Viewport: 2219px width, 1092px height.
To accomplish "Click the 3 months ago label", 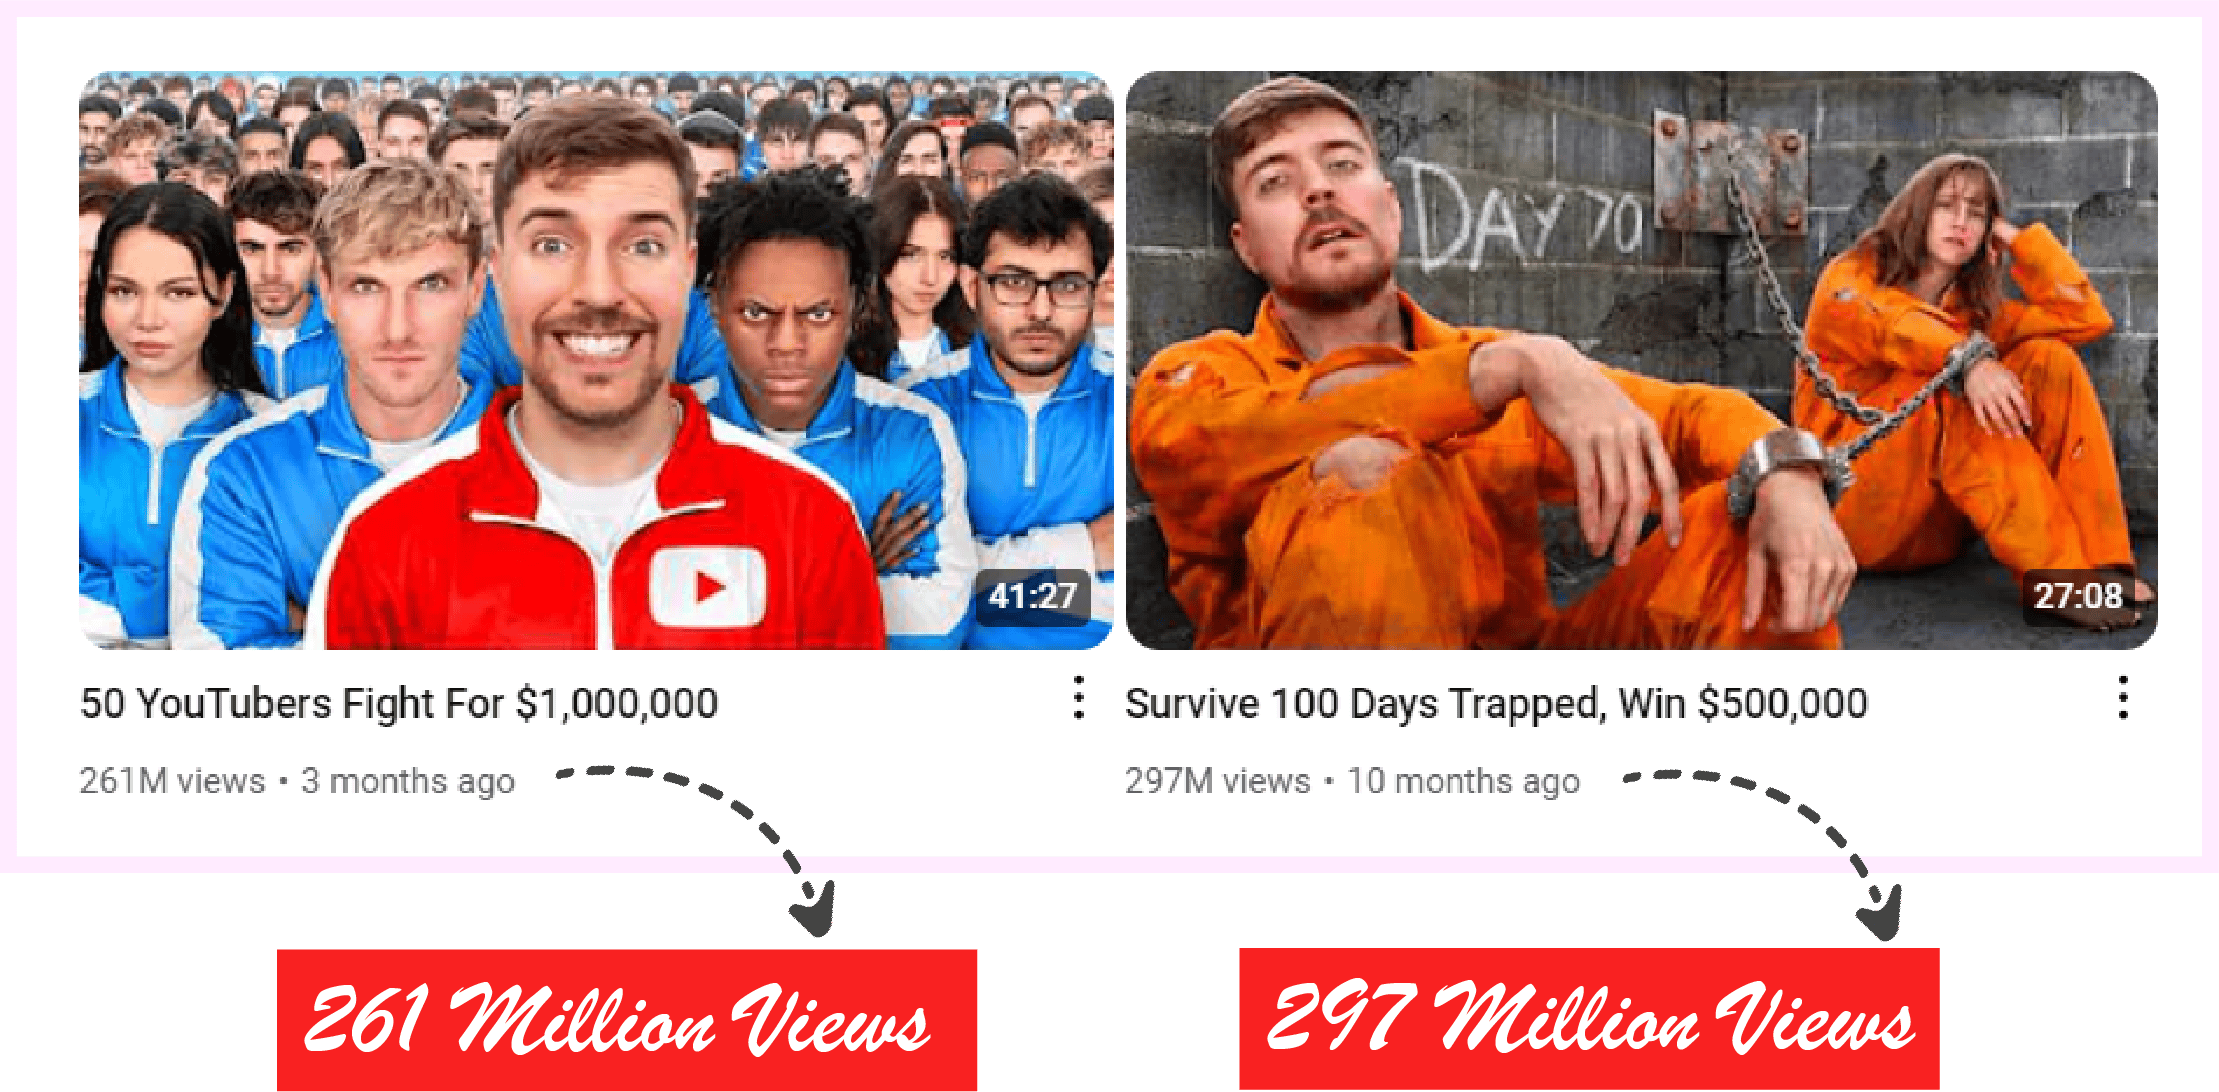I will click(x=408, y=781).
